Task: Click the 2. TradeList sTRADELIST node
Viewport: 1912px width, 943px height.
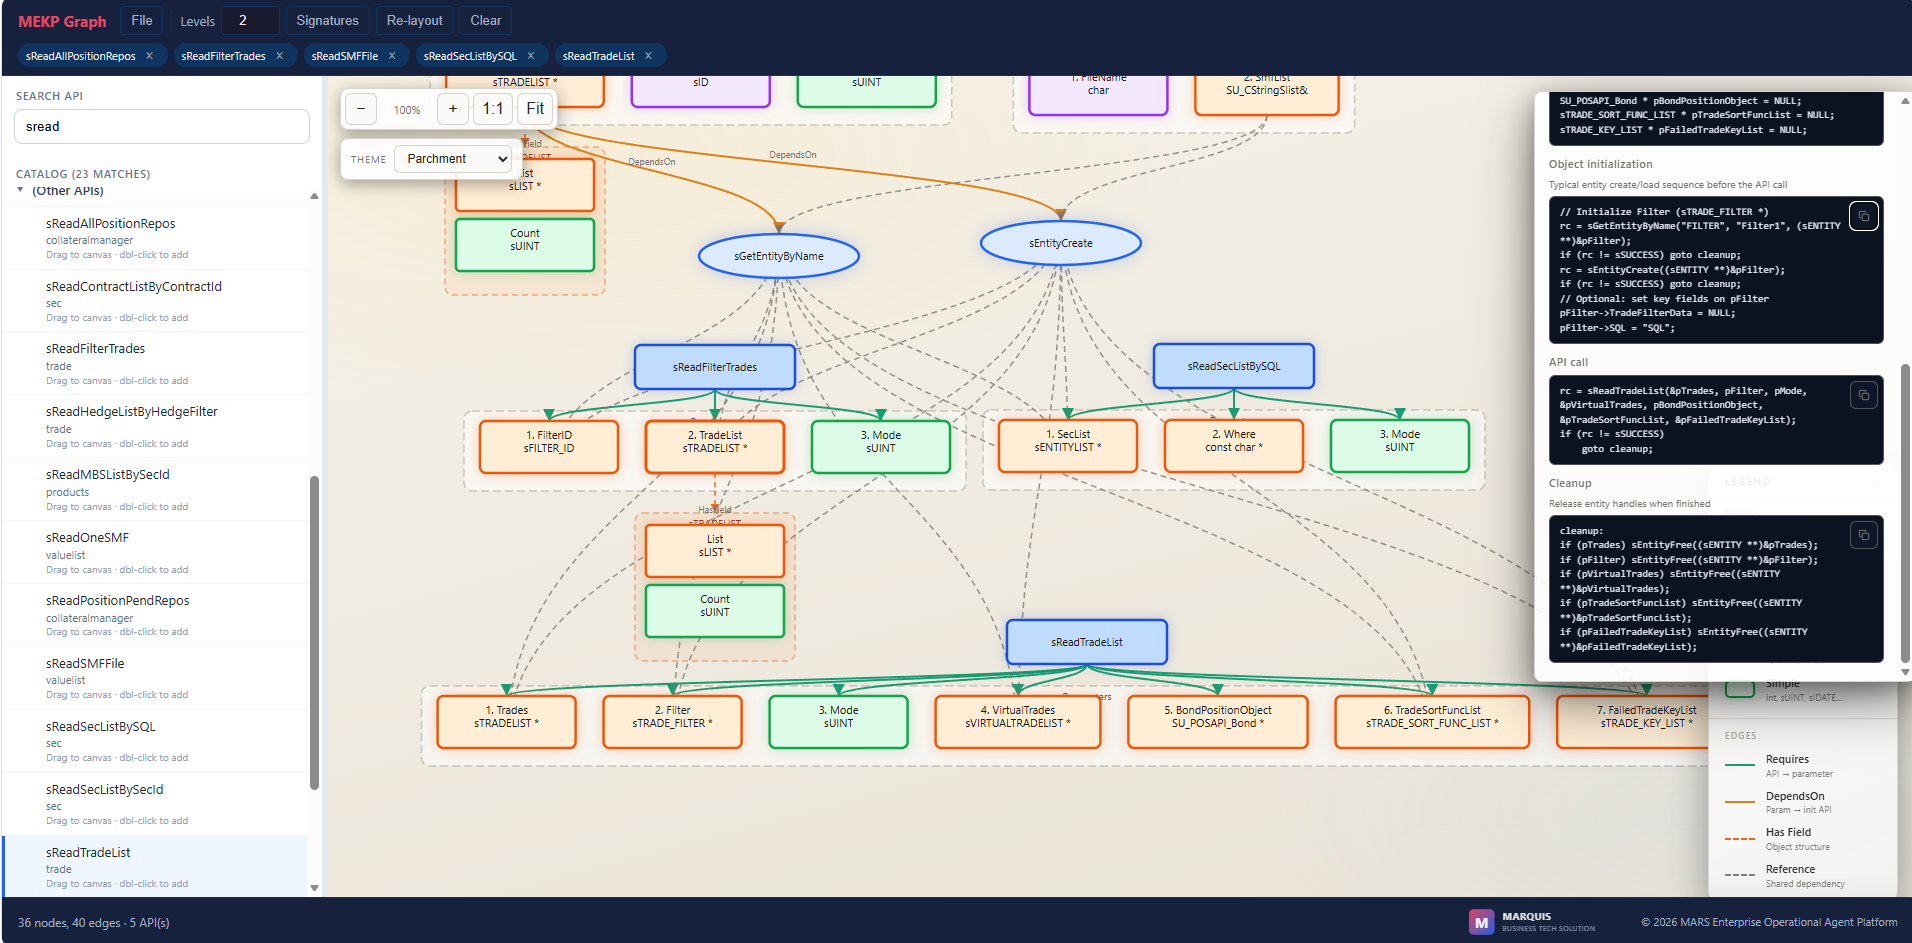Action: click(x=715, y=446)
